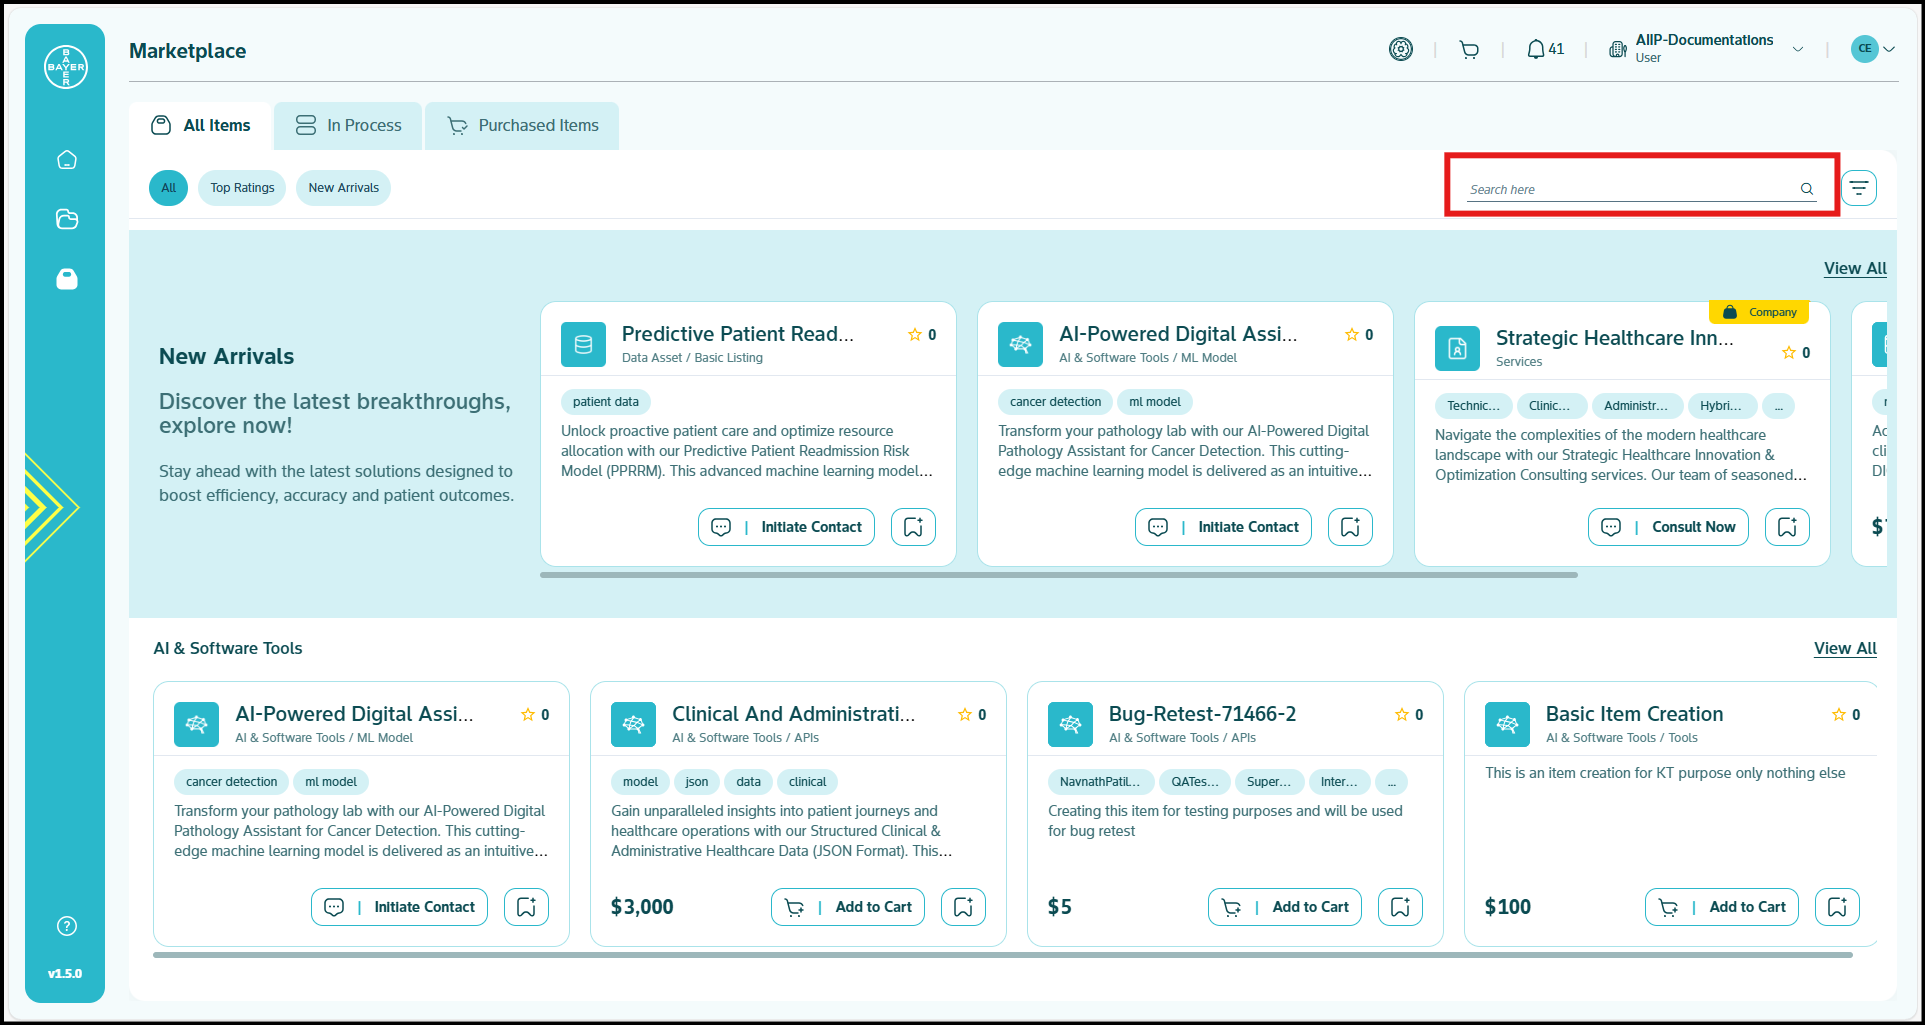Open the folder icon in sidebar
This screenshot has height=1025, width=1925.
(x=67, y=219)
